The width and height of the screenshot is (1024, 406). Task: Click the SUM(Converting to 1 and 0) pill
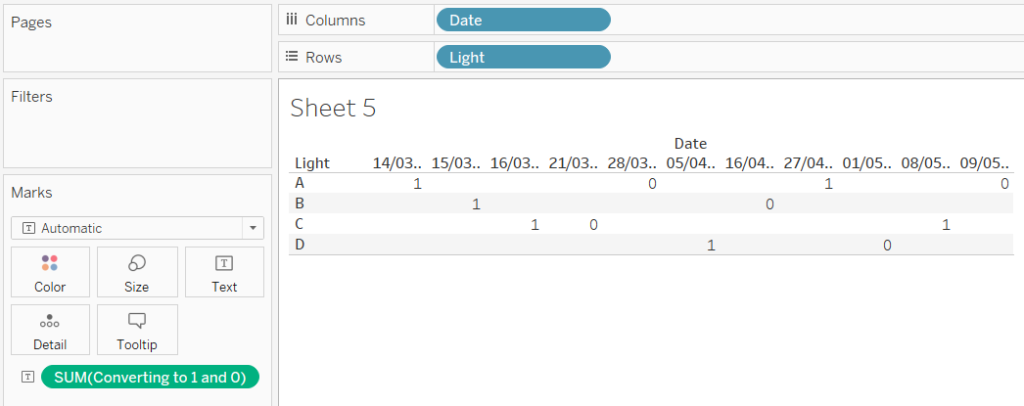pyautogui.click(x=150, y=377)
